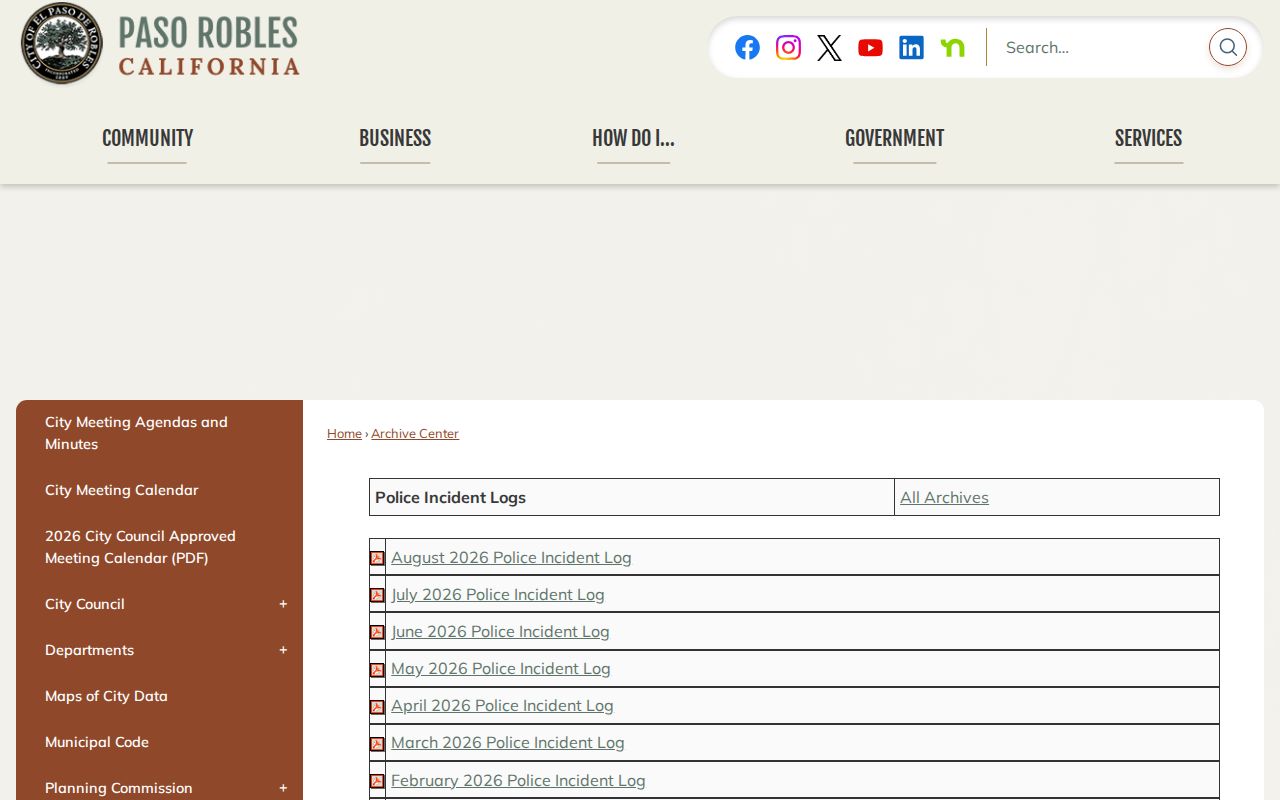Go to Archive Center breadcrumb

(415, 433)
